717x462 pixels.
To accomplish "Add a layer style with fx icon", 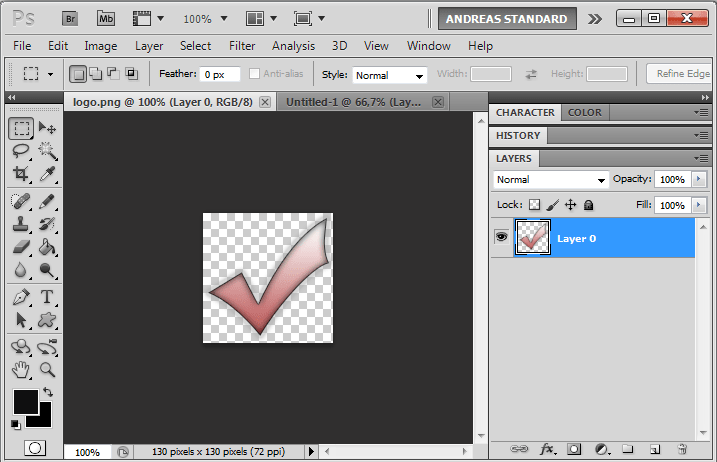I will (x=547, y=449).
